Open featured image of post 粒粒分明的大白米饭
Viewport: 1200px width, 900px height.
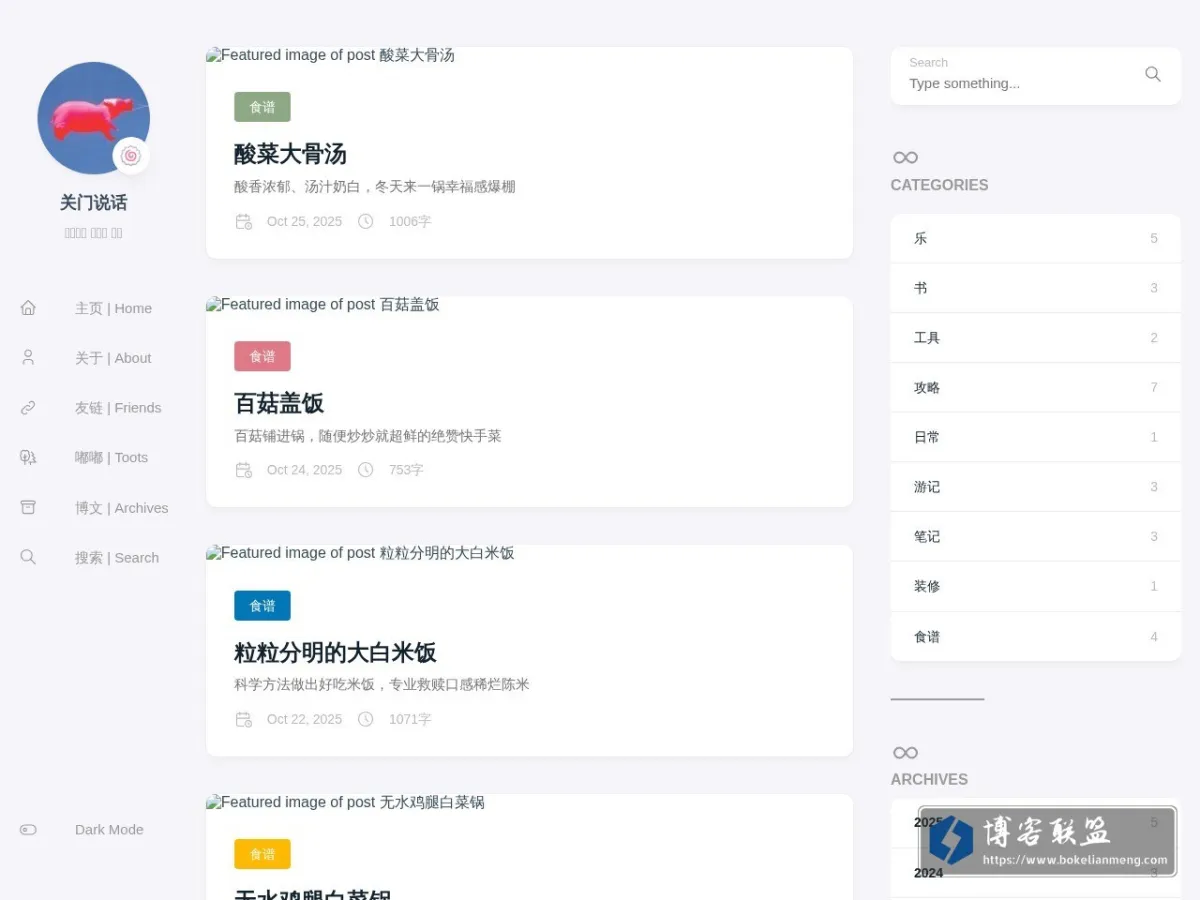(x=360, y=553)
